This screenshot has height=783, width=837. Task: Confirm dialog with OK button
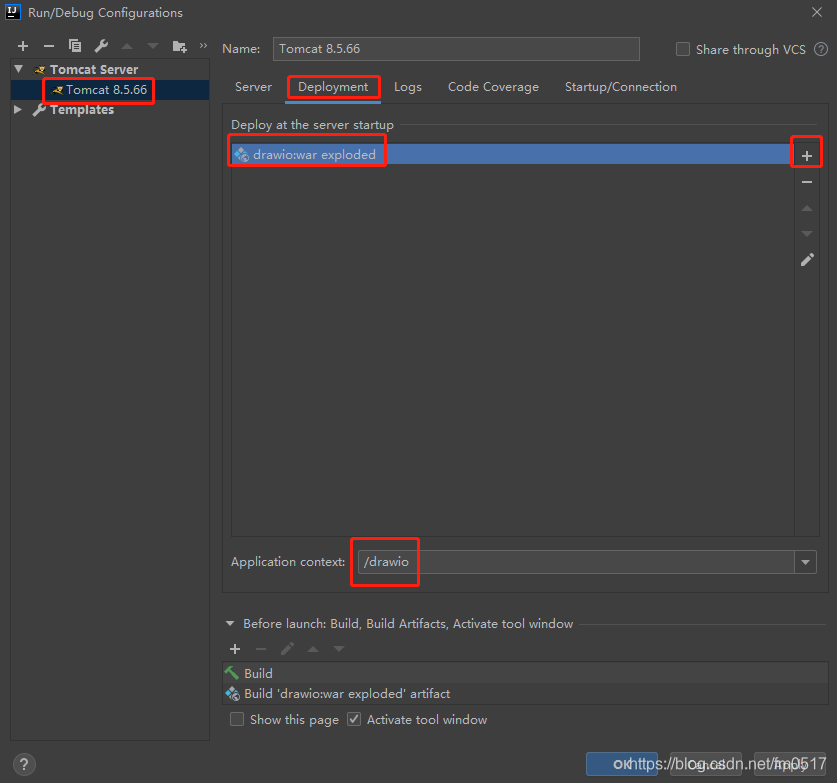click(621, 764)
